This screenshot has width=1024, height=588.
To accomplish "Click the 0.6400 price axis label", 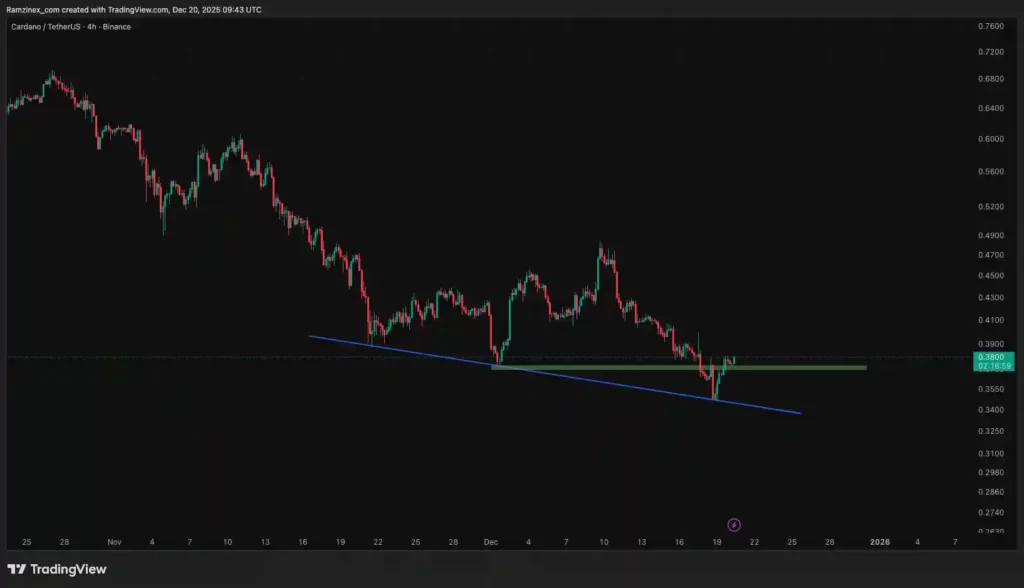I will tap(991, 108).
